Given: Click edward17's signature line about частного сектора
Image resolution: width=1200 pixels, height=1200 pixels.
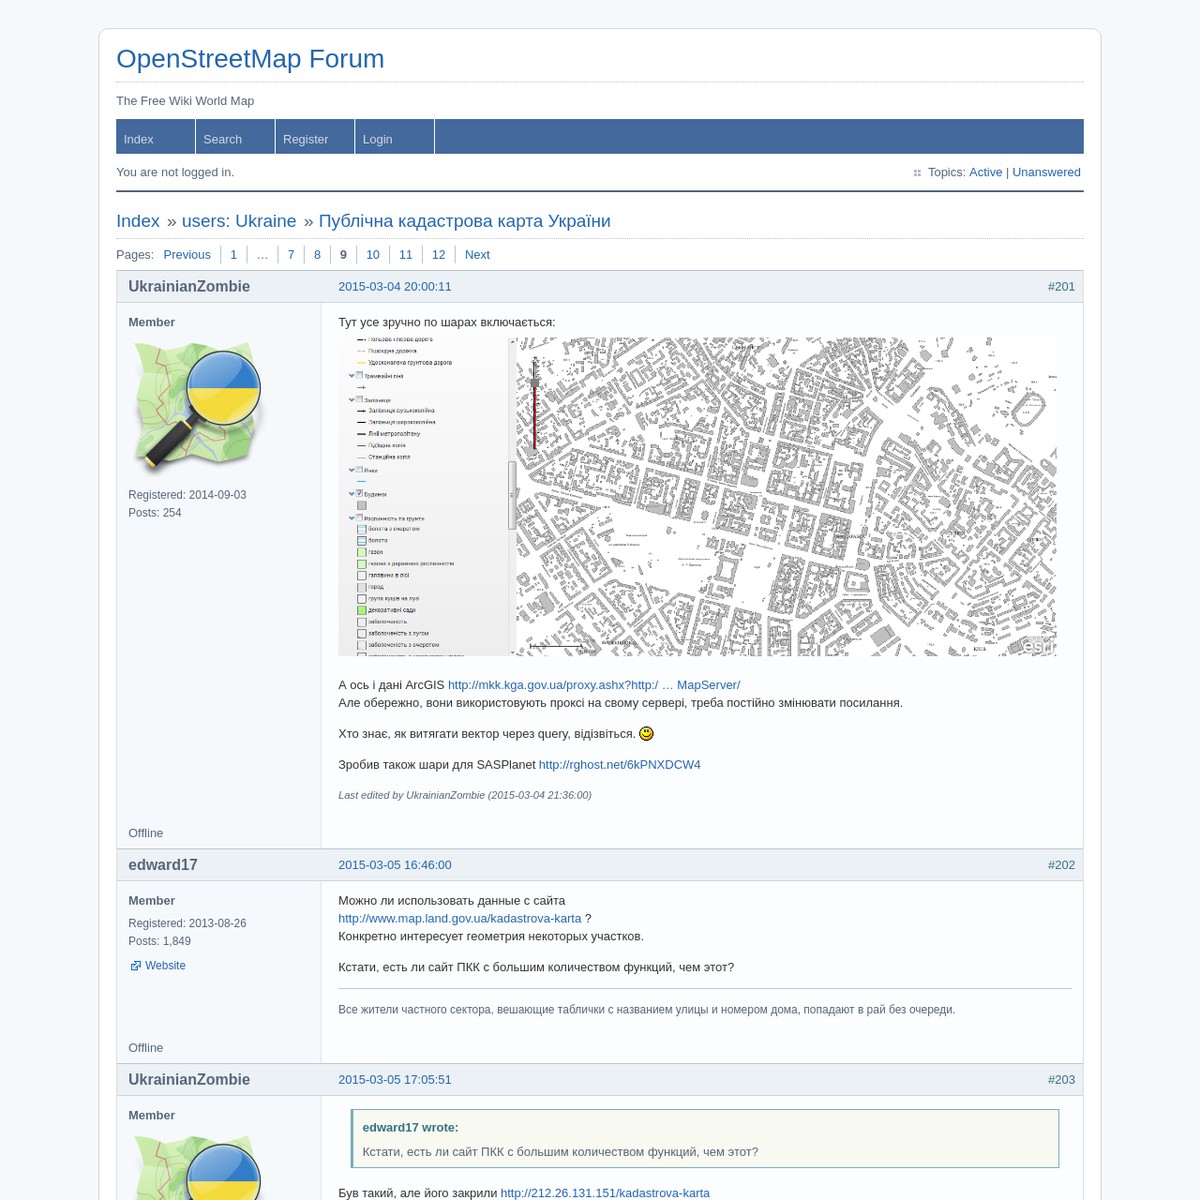Looking at the screenshot, I should [647, 1010].
